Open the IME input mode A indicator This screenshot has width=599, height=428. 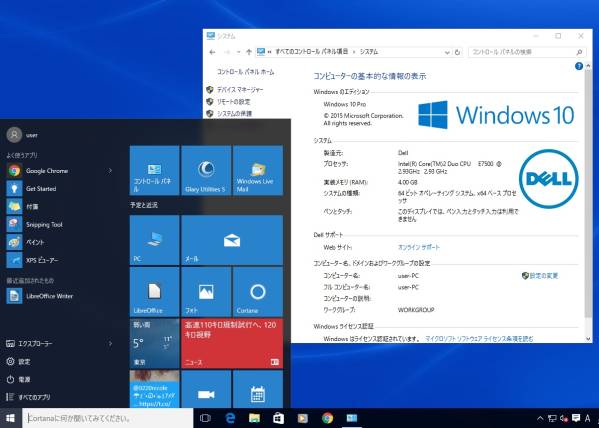588,418
